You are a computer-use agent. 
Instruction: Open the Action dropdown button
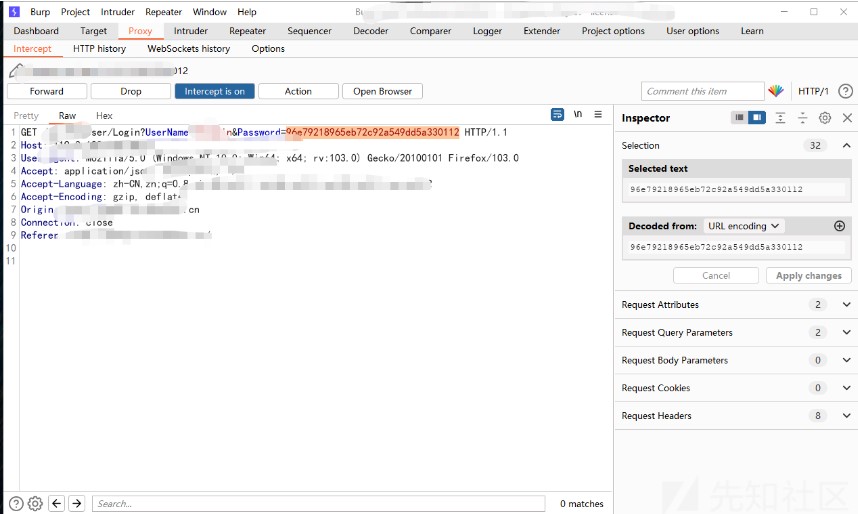298,91
